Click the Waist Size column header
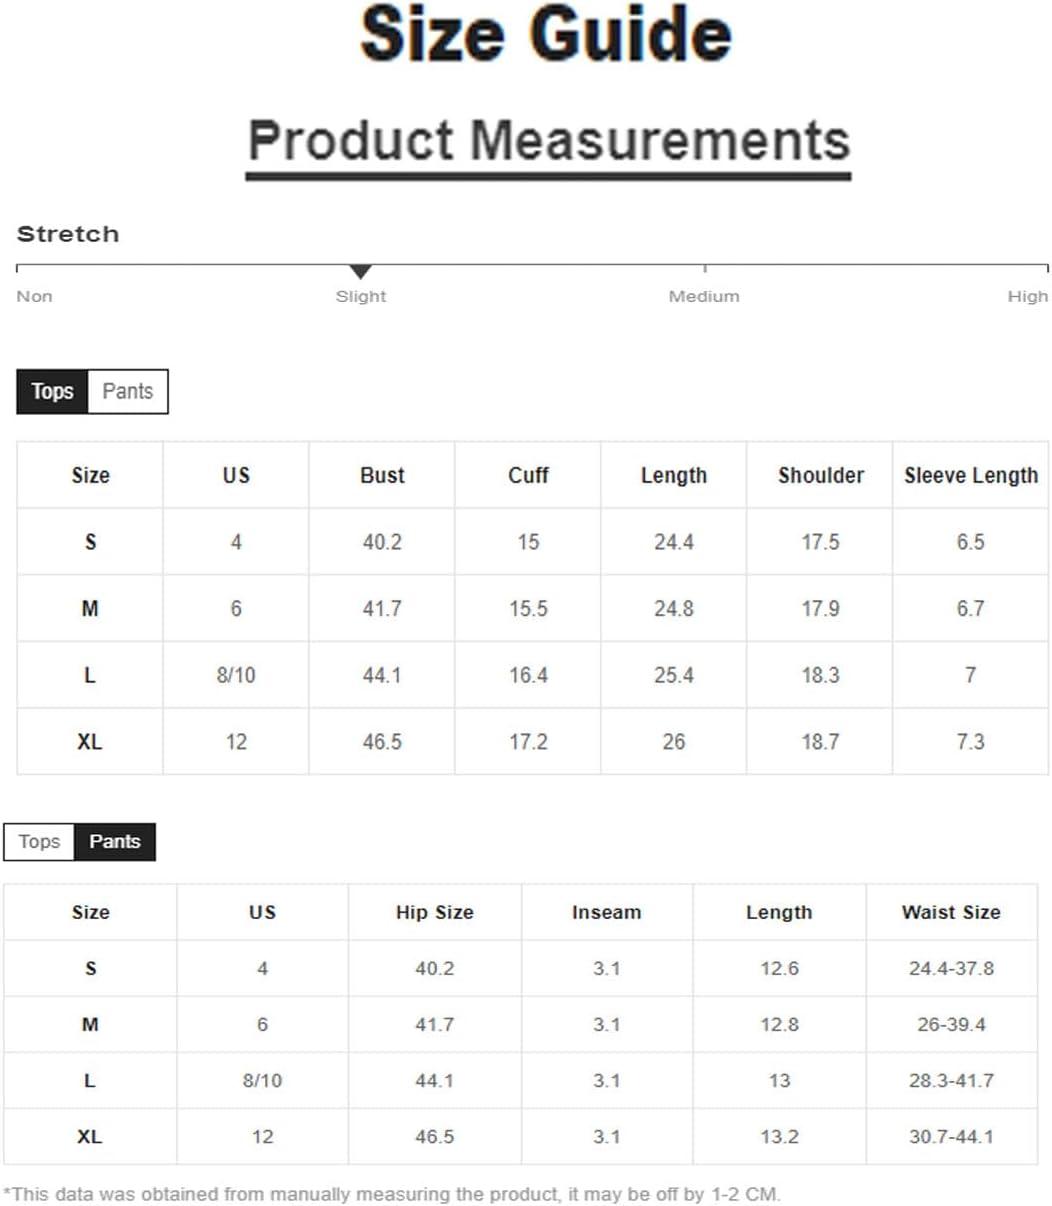The image size is (1052, 1206). click(x=951, y=912)
